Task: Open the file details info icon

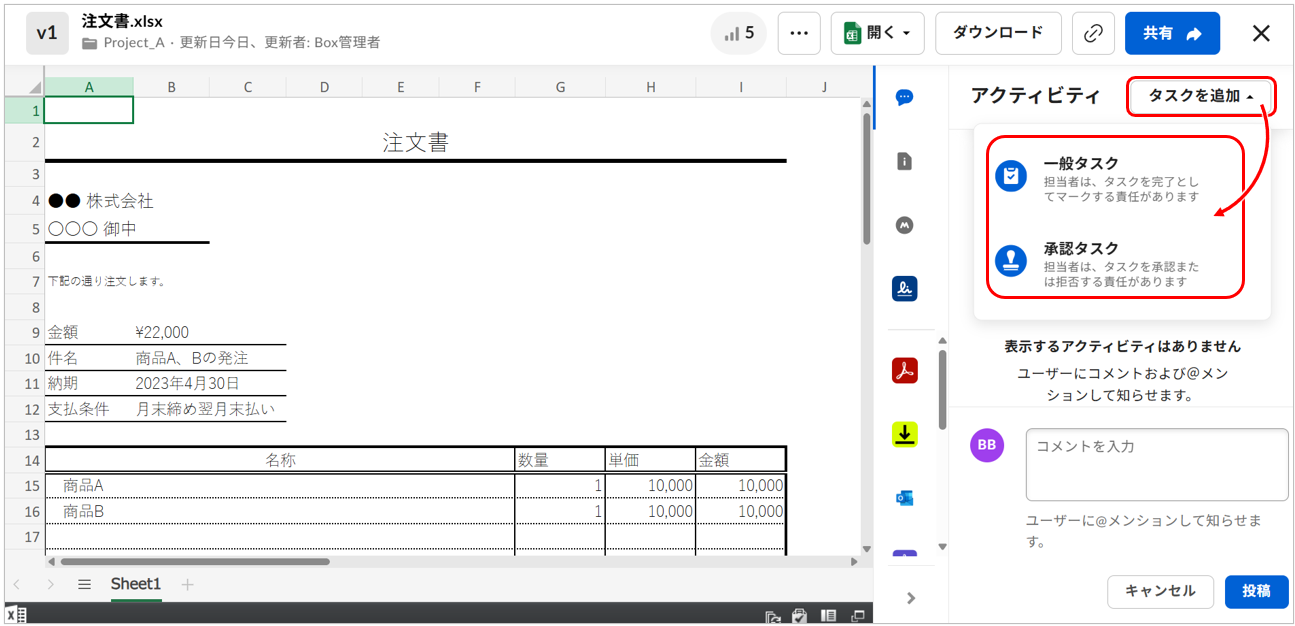Action: (x=904, y=161)
